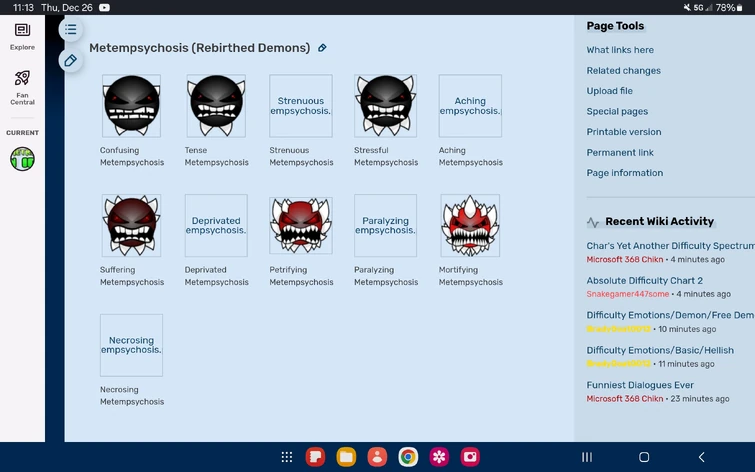Viewport: 755px width, 472px height.
Task: Launch the red notes app in dock
Action: point(315,457)
